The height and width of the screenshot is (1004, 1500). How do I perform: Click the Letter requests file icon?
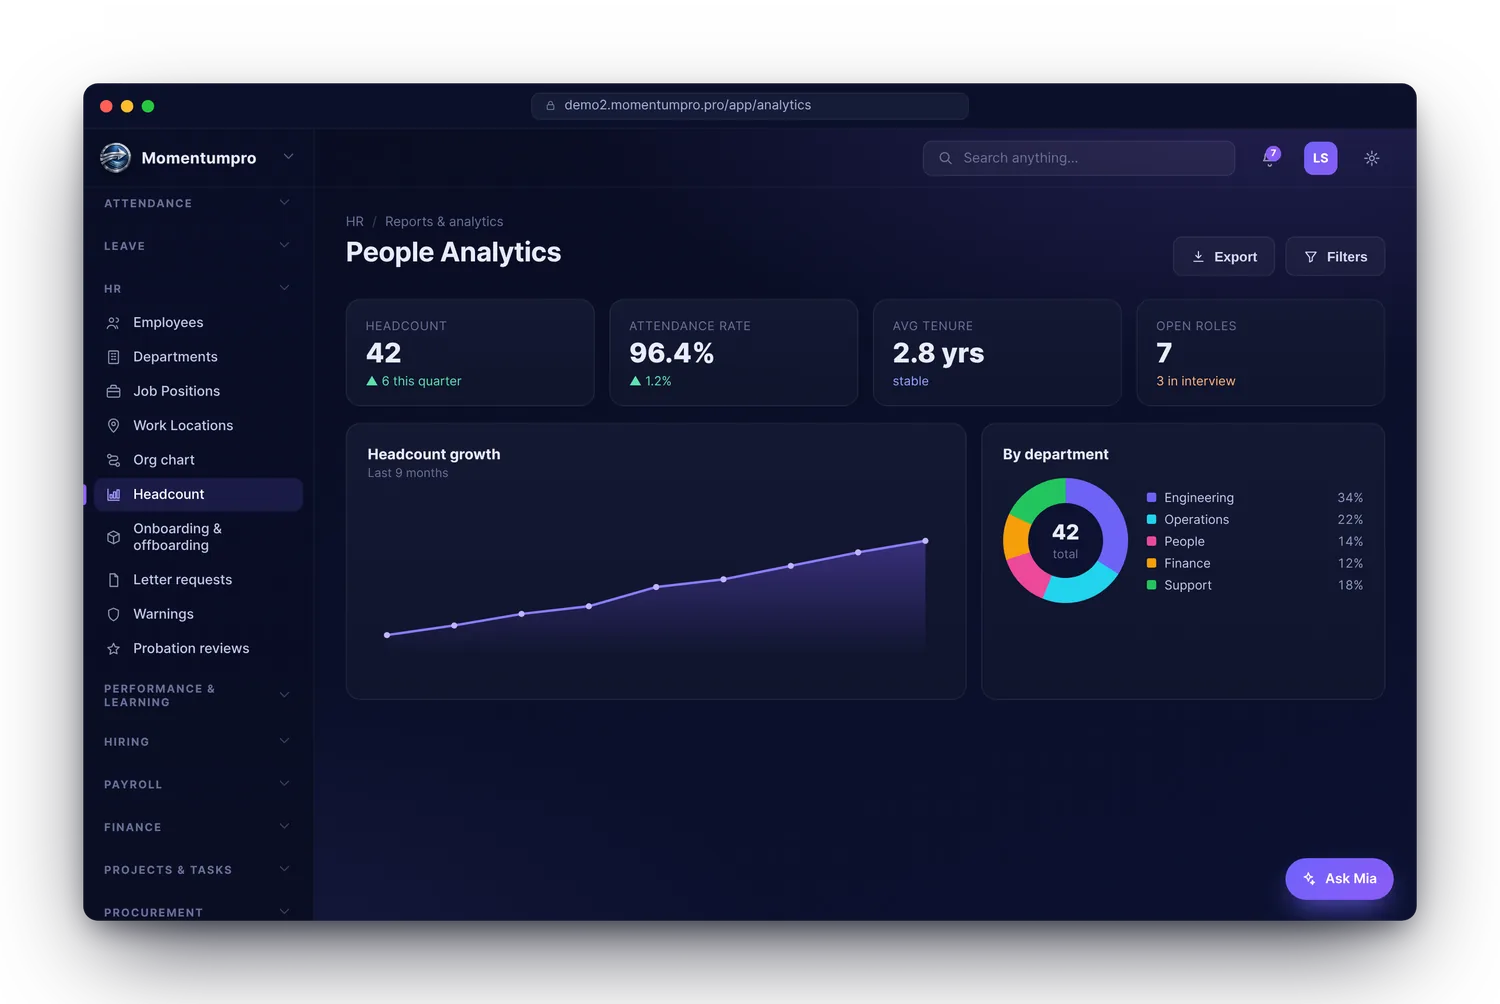point(113,580)
